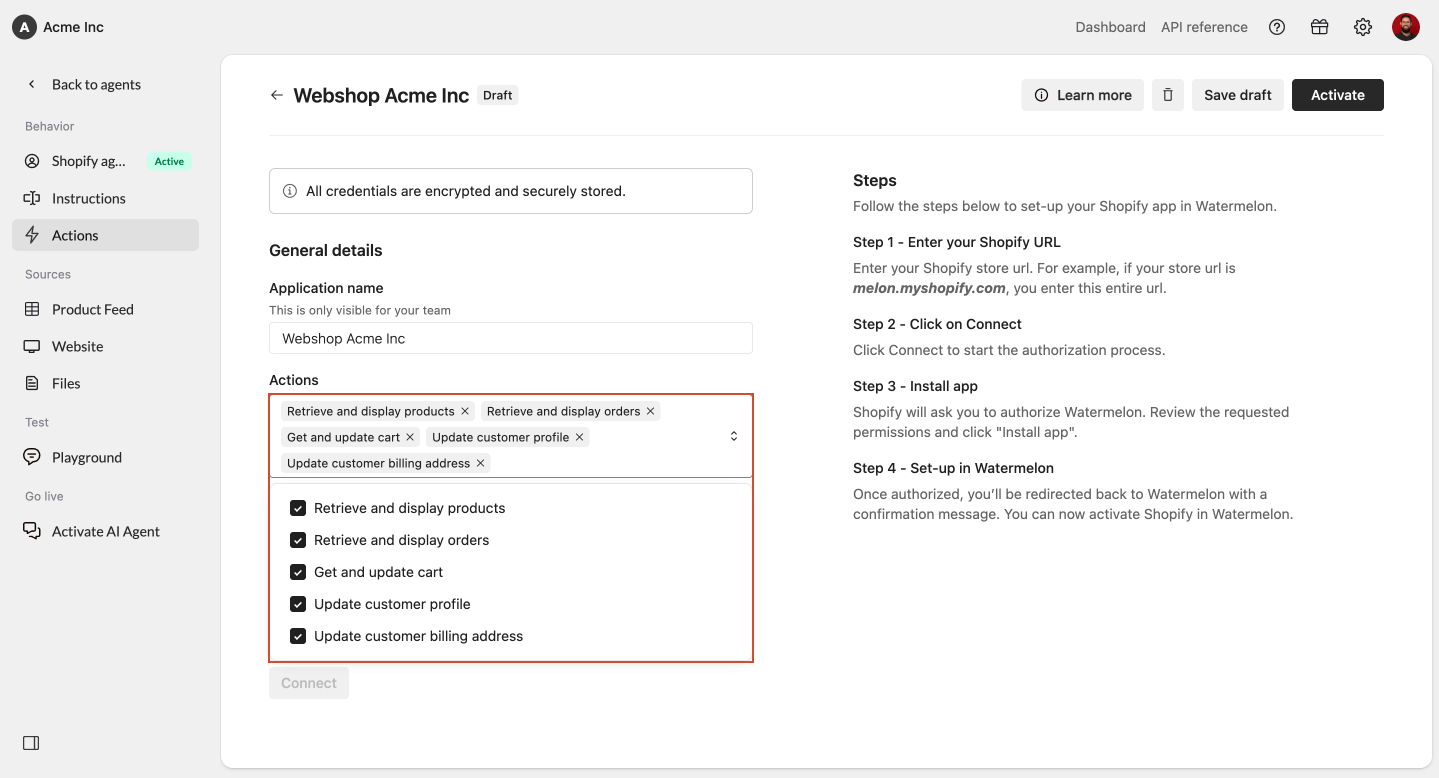The width and height of the screenshot is (1439, 778).
Task: Click the melon.myshopify.com example URL text
Action: [929, 288]
